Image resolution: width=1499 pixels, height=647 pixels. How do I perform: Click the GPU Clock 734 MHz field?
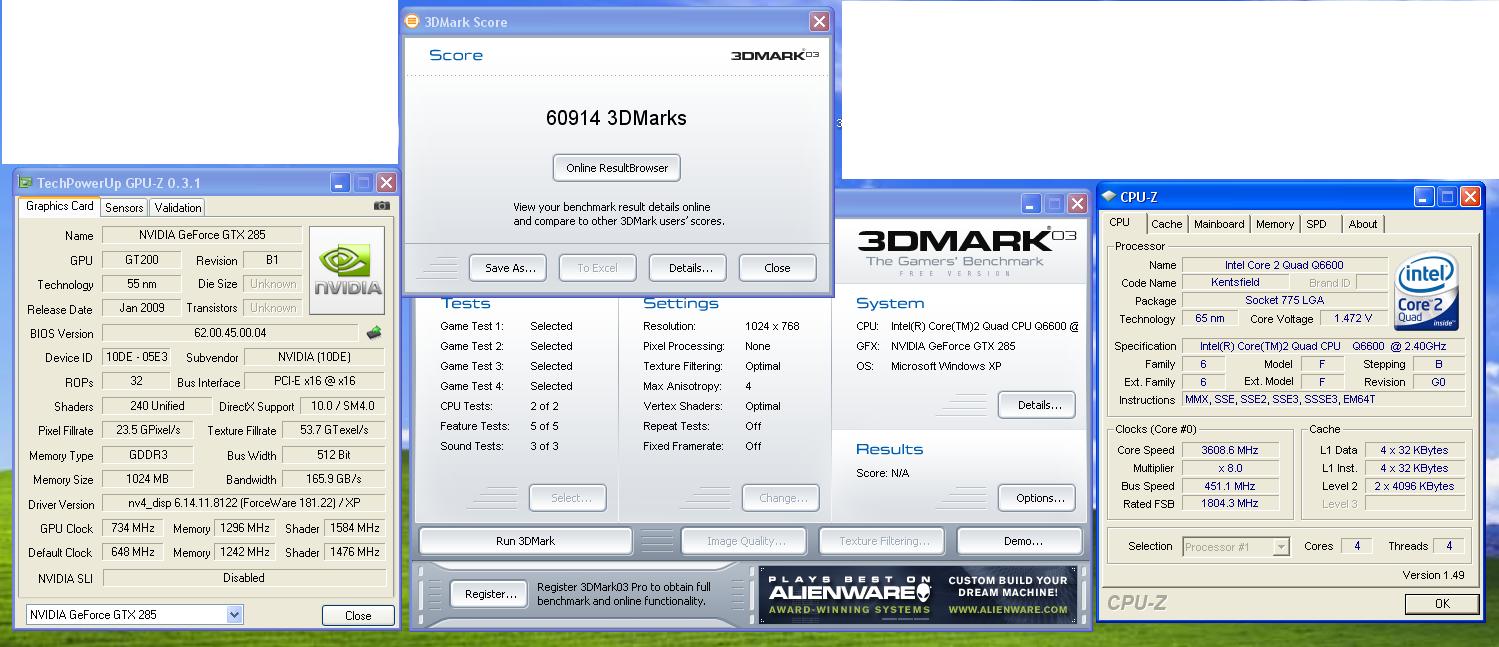130,528
